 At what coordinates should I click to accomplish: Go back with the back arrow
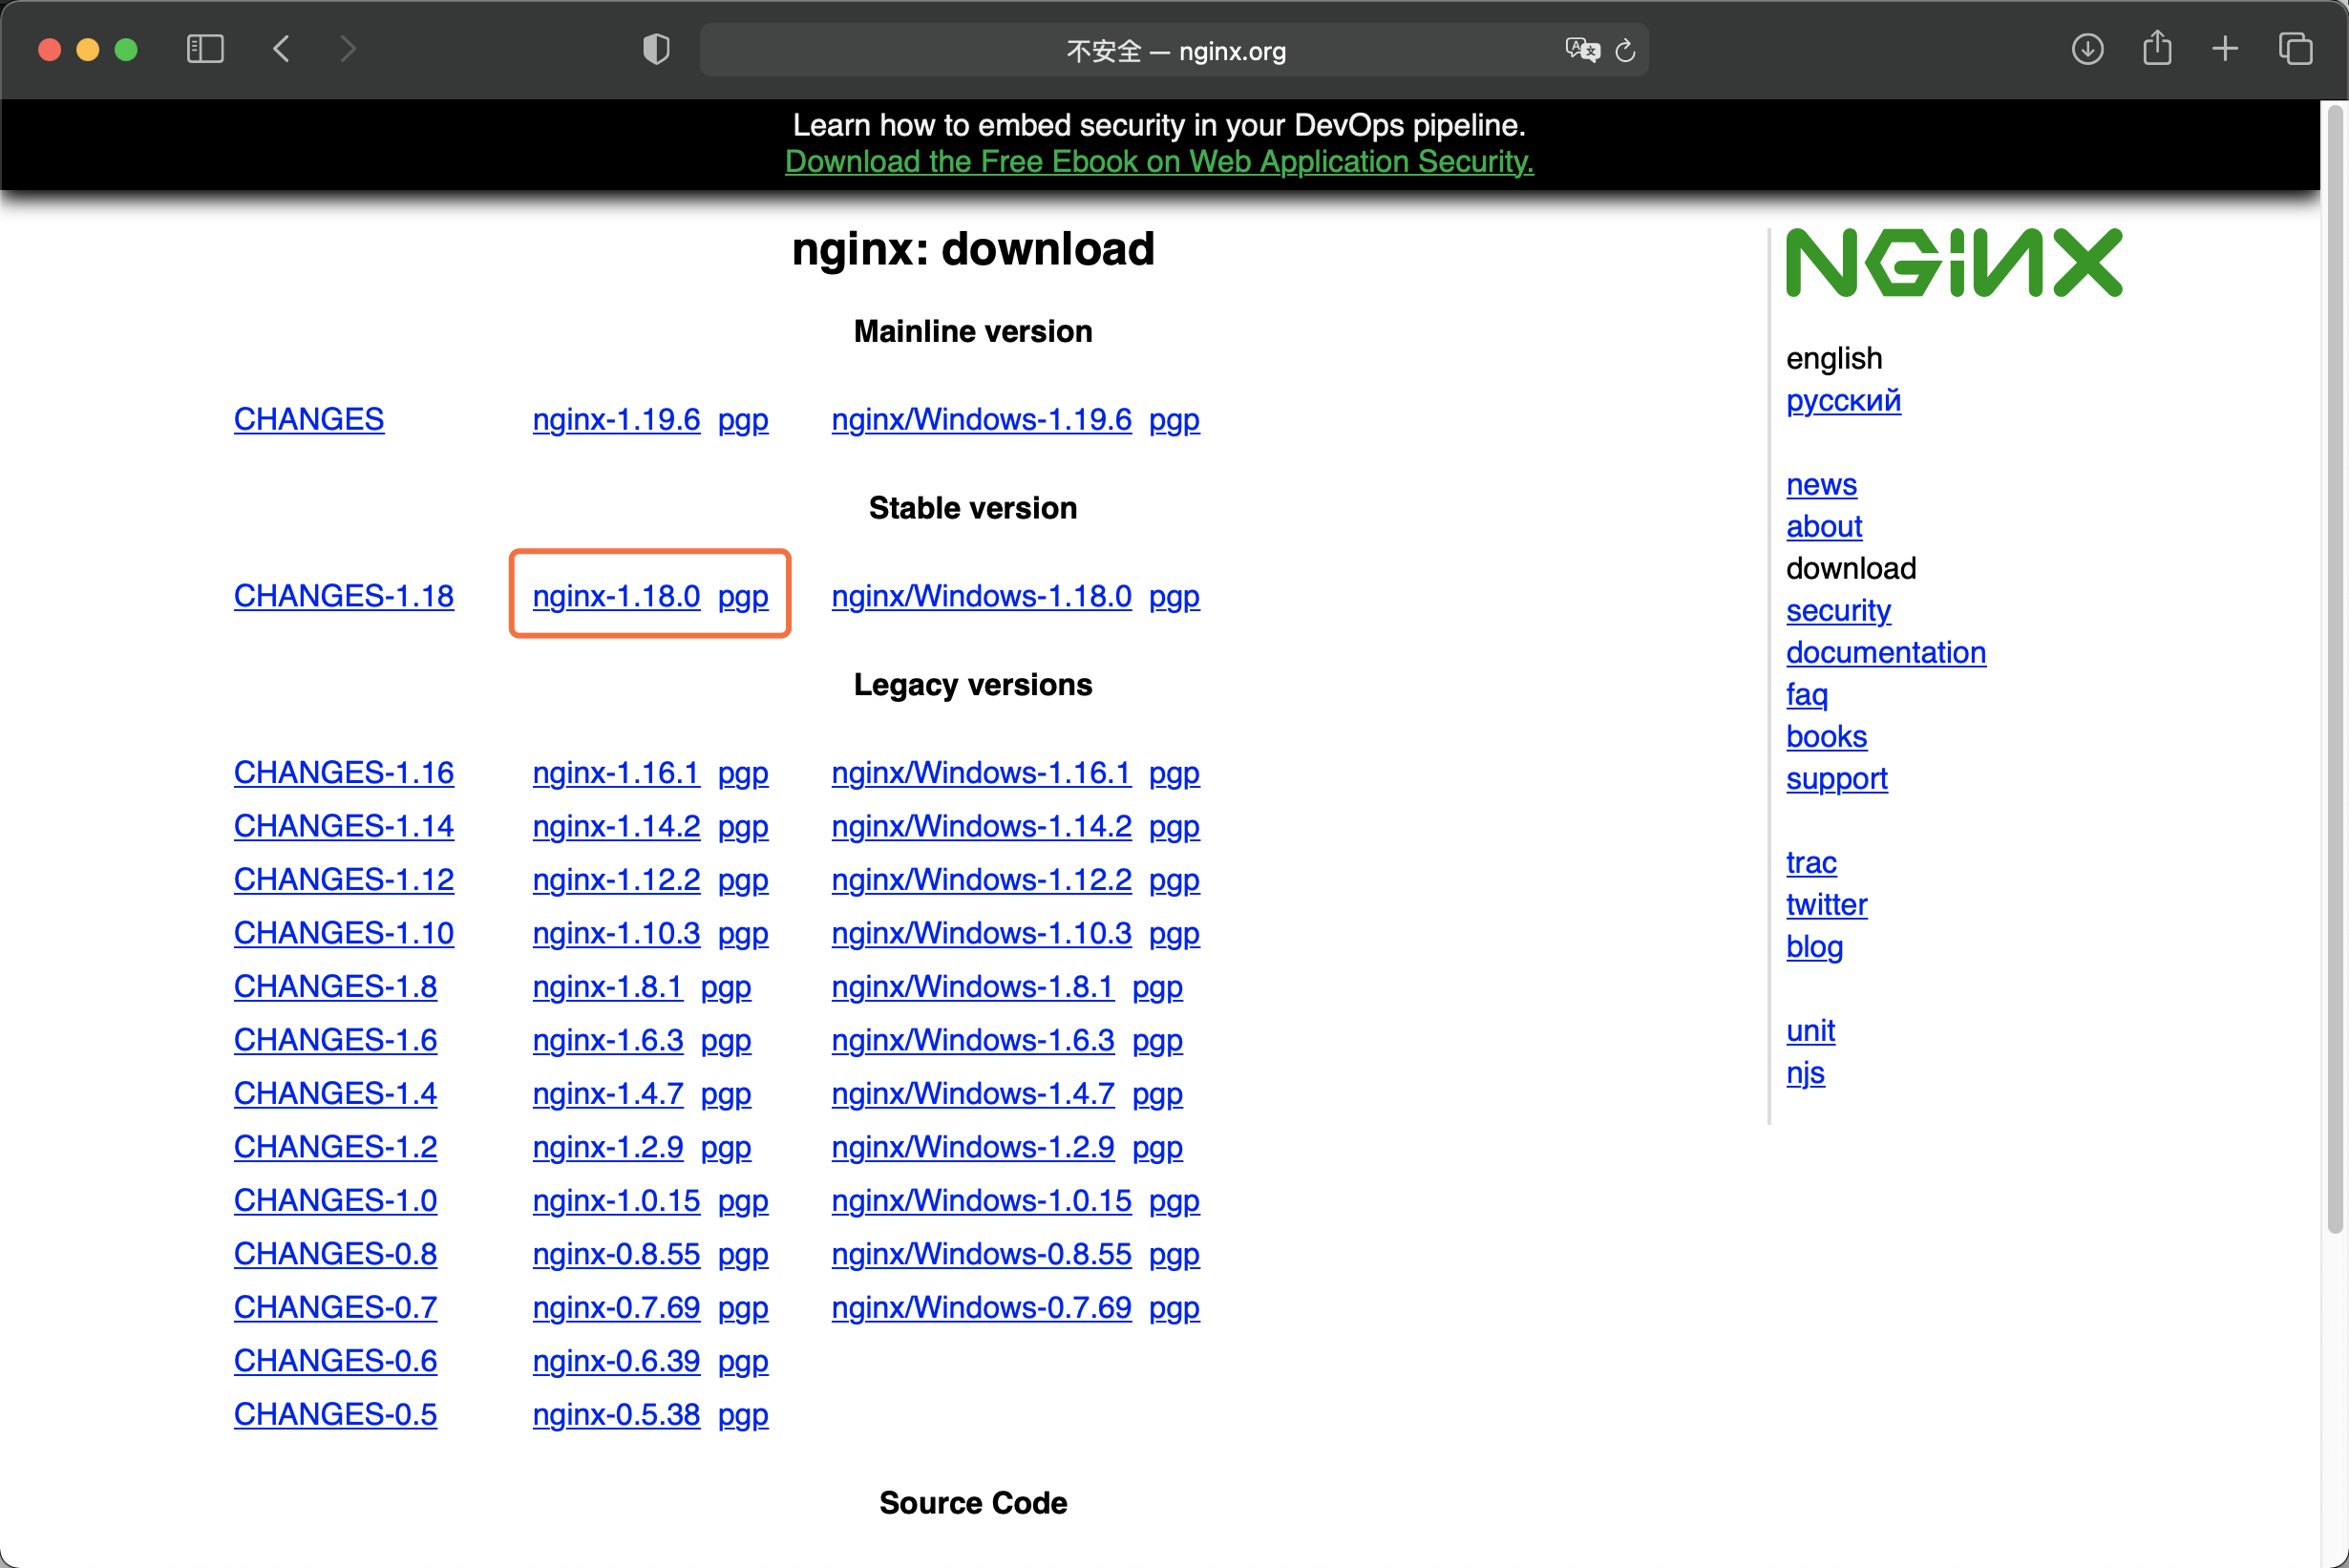(282, 49)
